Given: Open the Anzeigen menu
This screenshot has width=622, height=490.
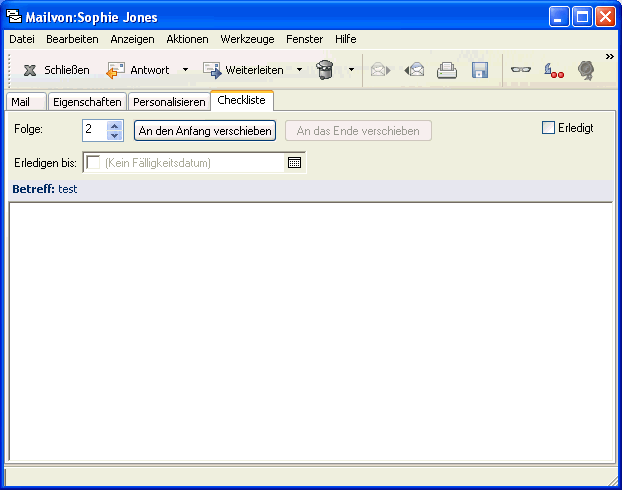Looking at the screenshot, I should (132, 39).
